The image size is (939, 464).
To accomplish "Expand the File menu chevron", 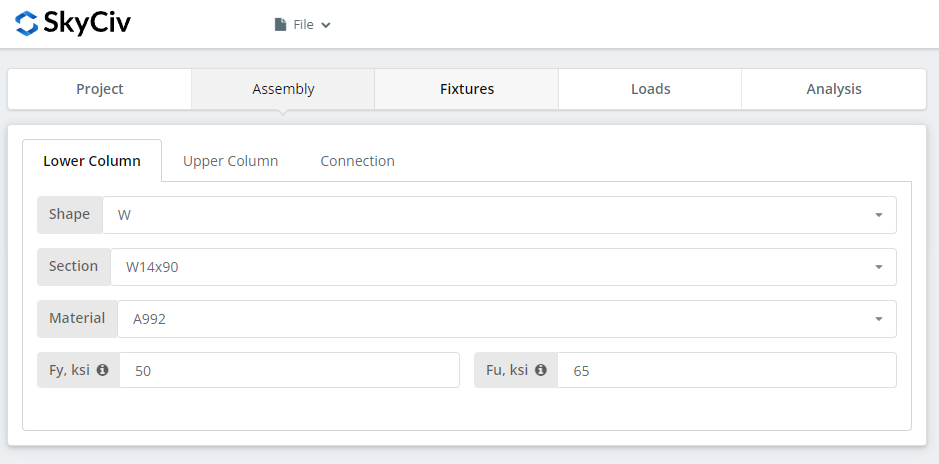I will coord(326,25).
